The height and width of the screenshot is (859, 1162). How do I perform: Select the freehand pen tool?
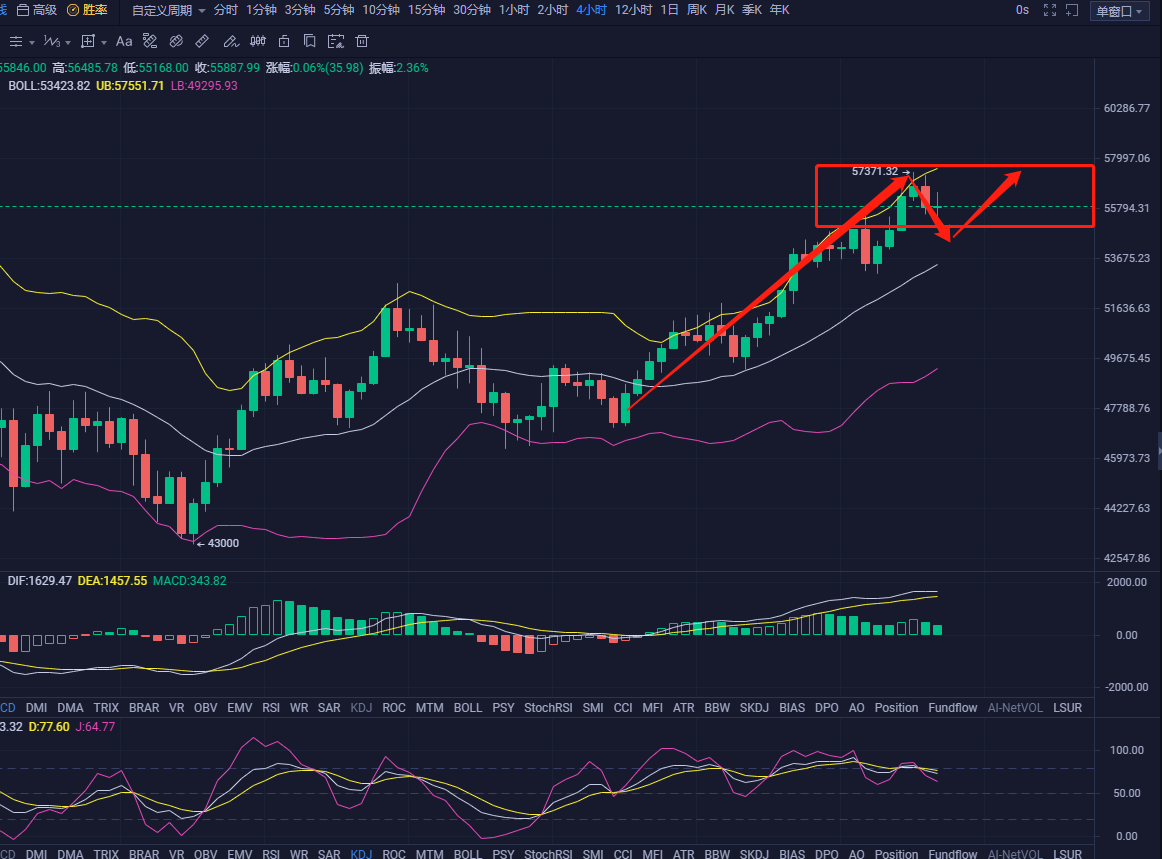230,42
